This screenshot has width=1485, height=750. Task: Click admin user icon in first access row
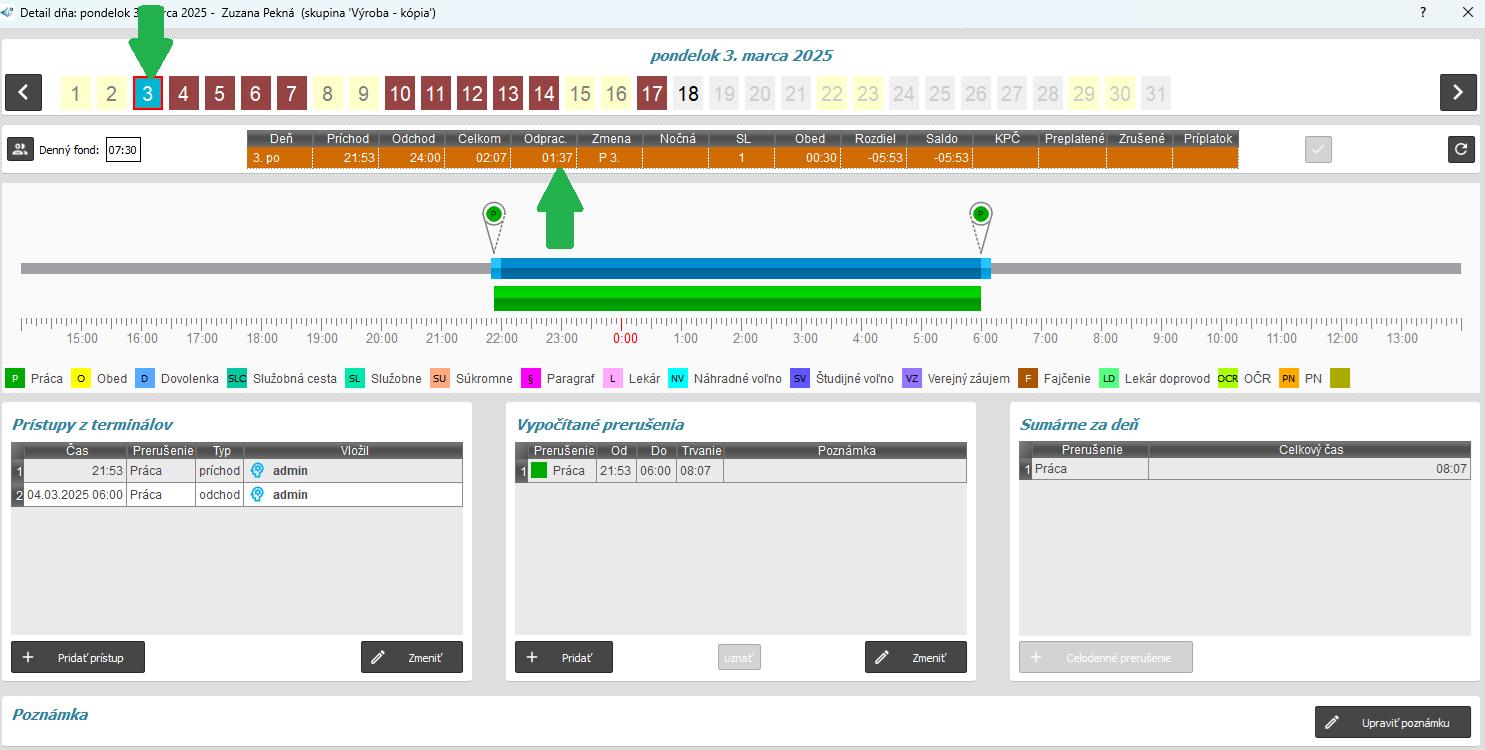[257, 471]
